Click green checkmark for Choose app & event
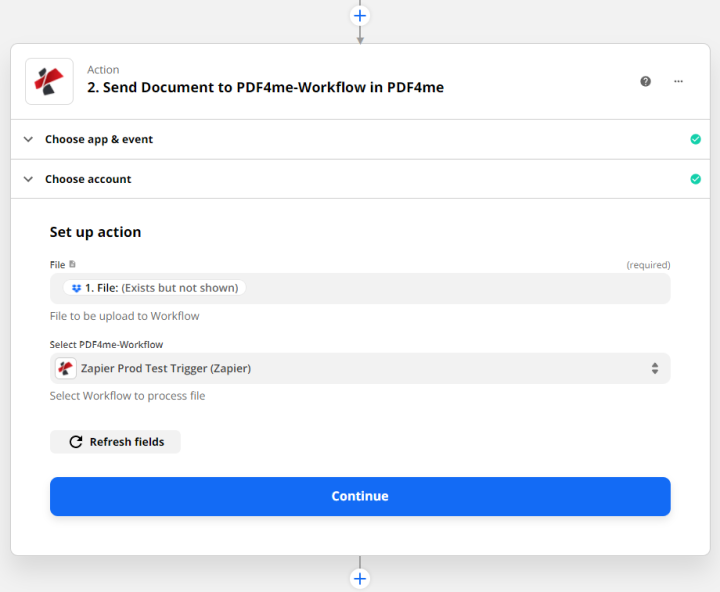720x592 pixels. tap(695, 139)
